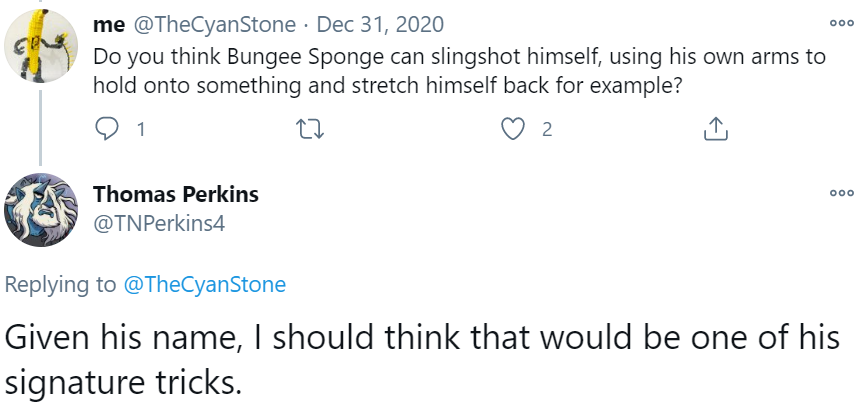
Task: Click the reply count number 1
Action: [140, 129]
